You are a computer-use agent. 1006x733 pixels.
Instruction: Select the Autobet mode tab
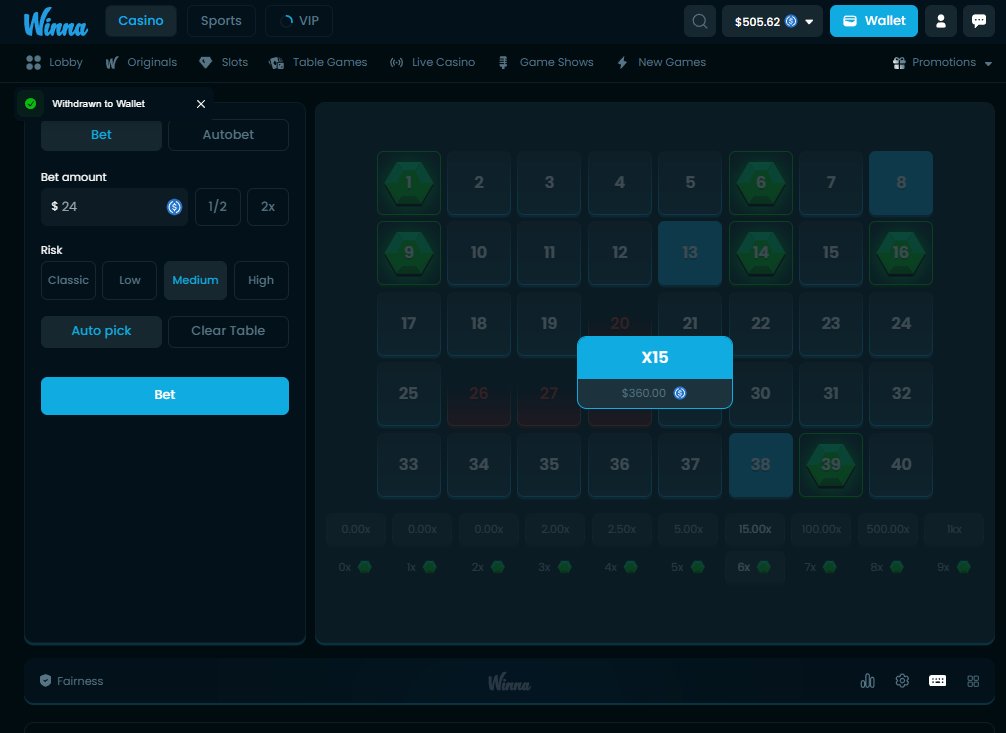[x=228, y=135]
